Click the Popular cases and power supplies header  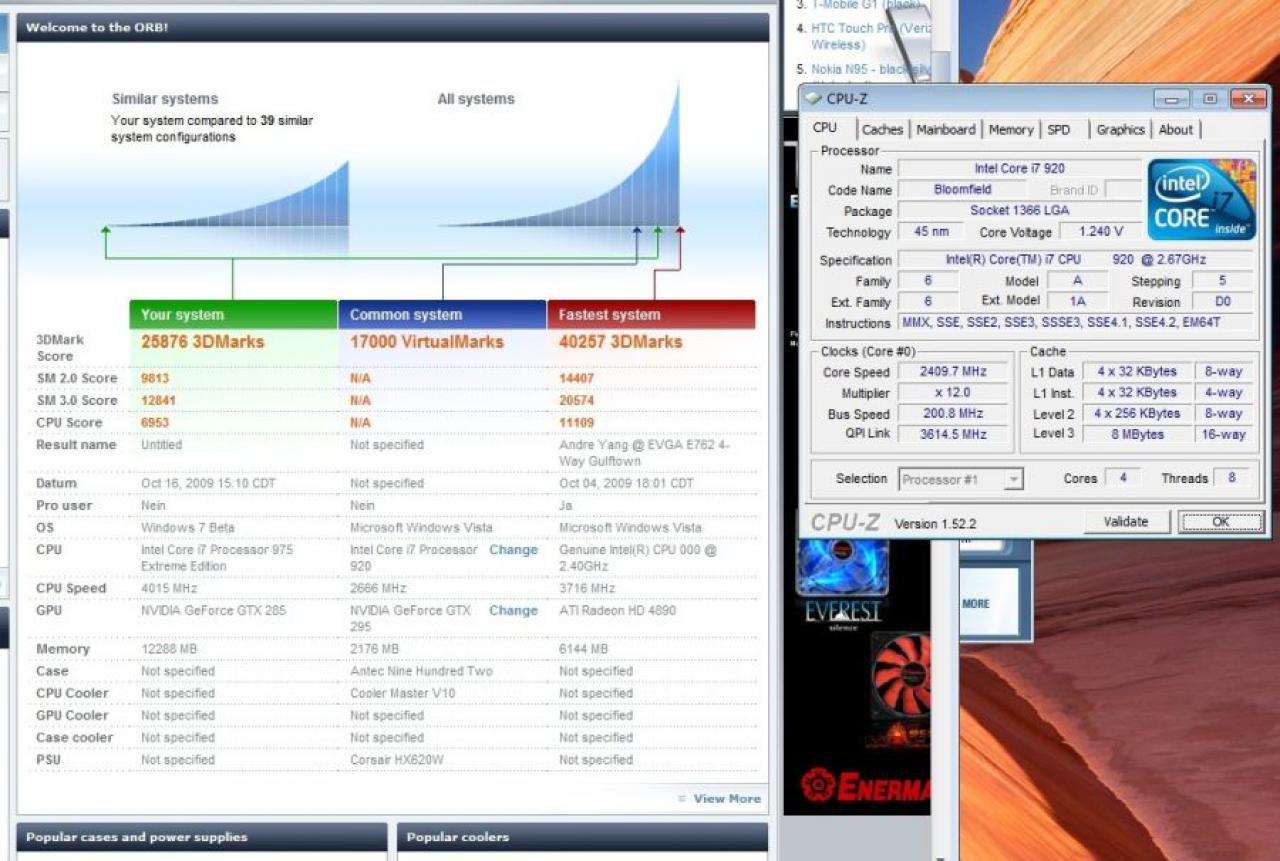(x=202, y=837)
